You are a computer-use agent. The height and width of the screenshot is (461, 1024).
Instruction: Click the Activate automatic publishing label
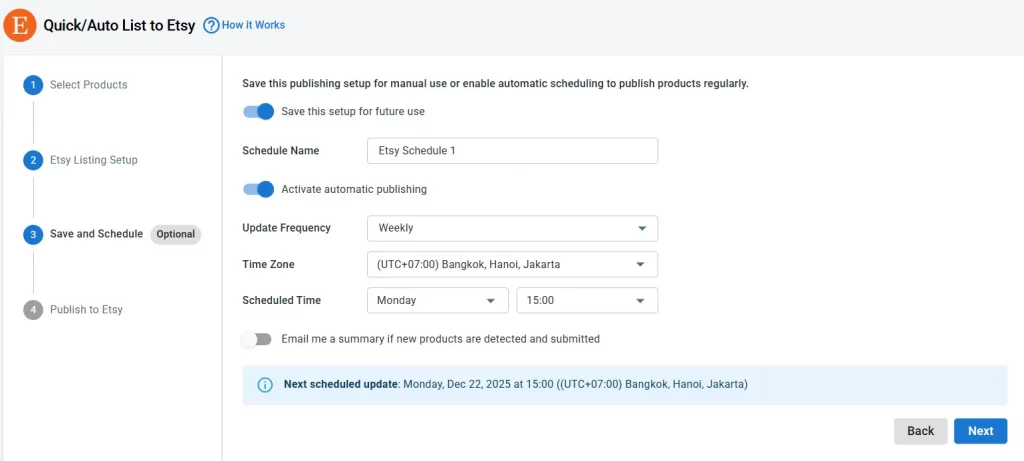point(354,189)
